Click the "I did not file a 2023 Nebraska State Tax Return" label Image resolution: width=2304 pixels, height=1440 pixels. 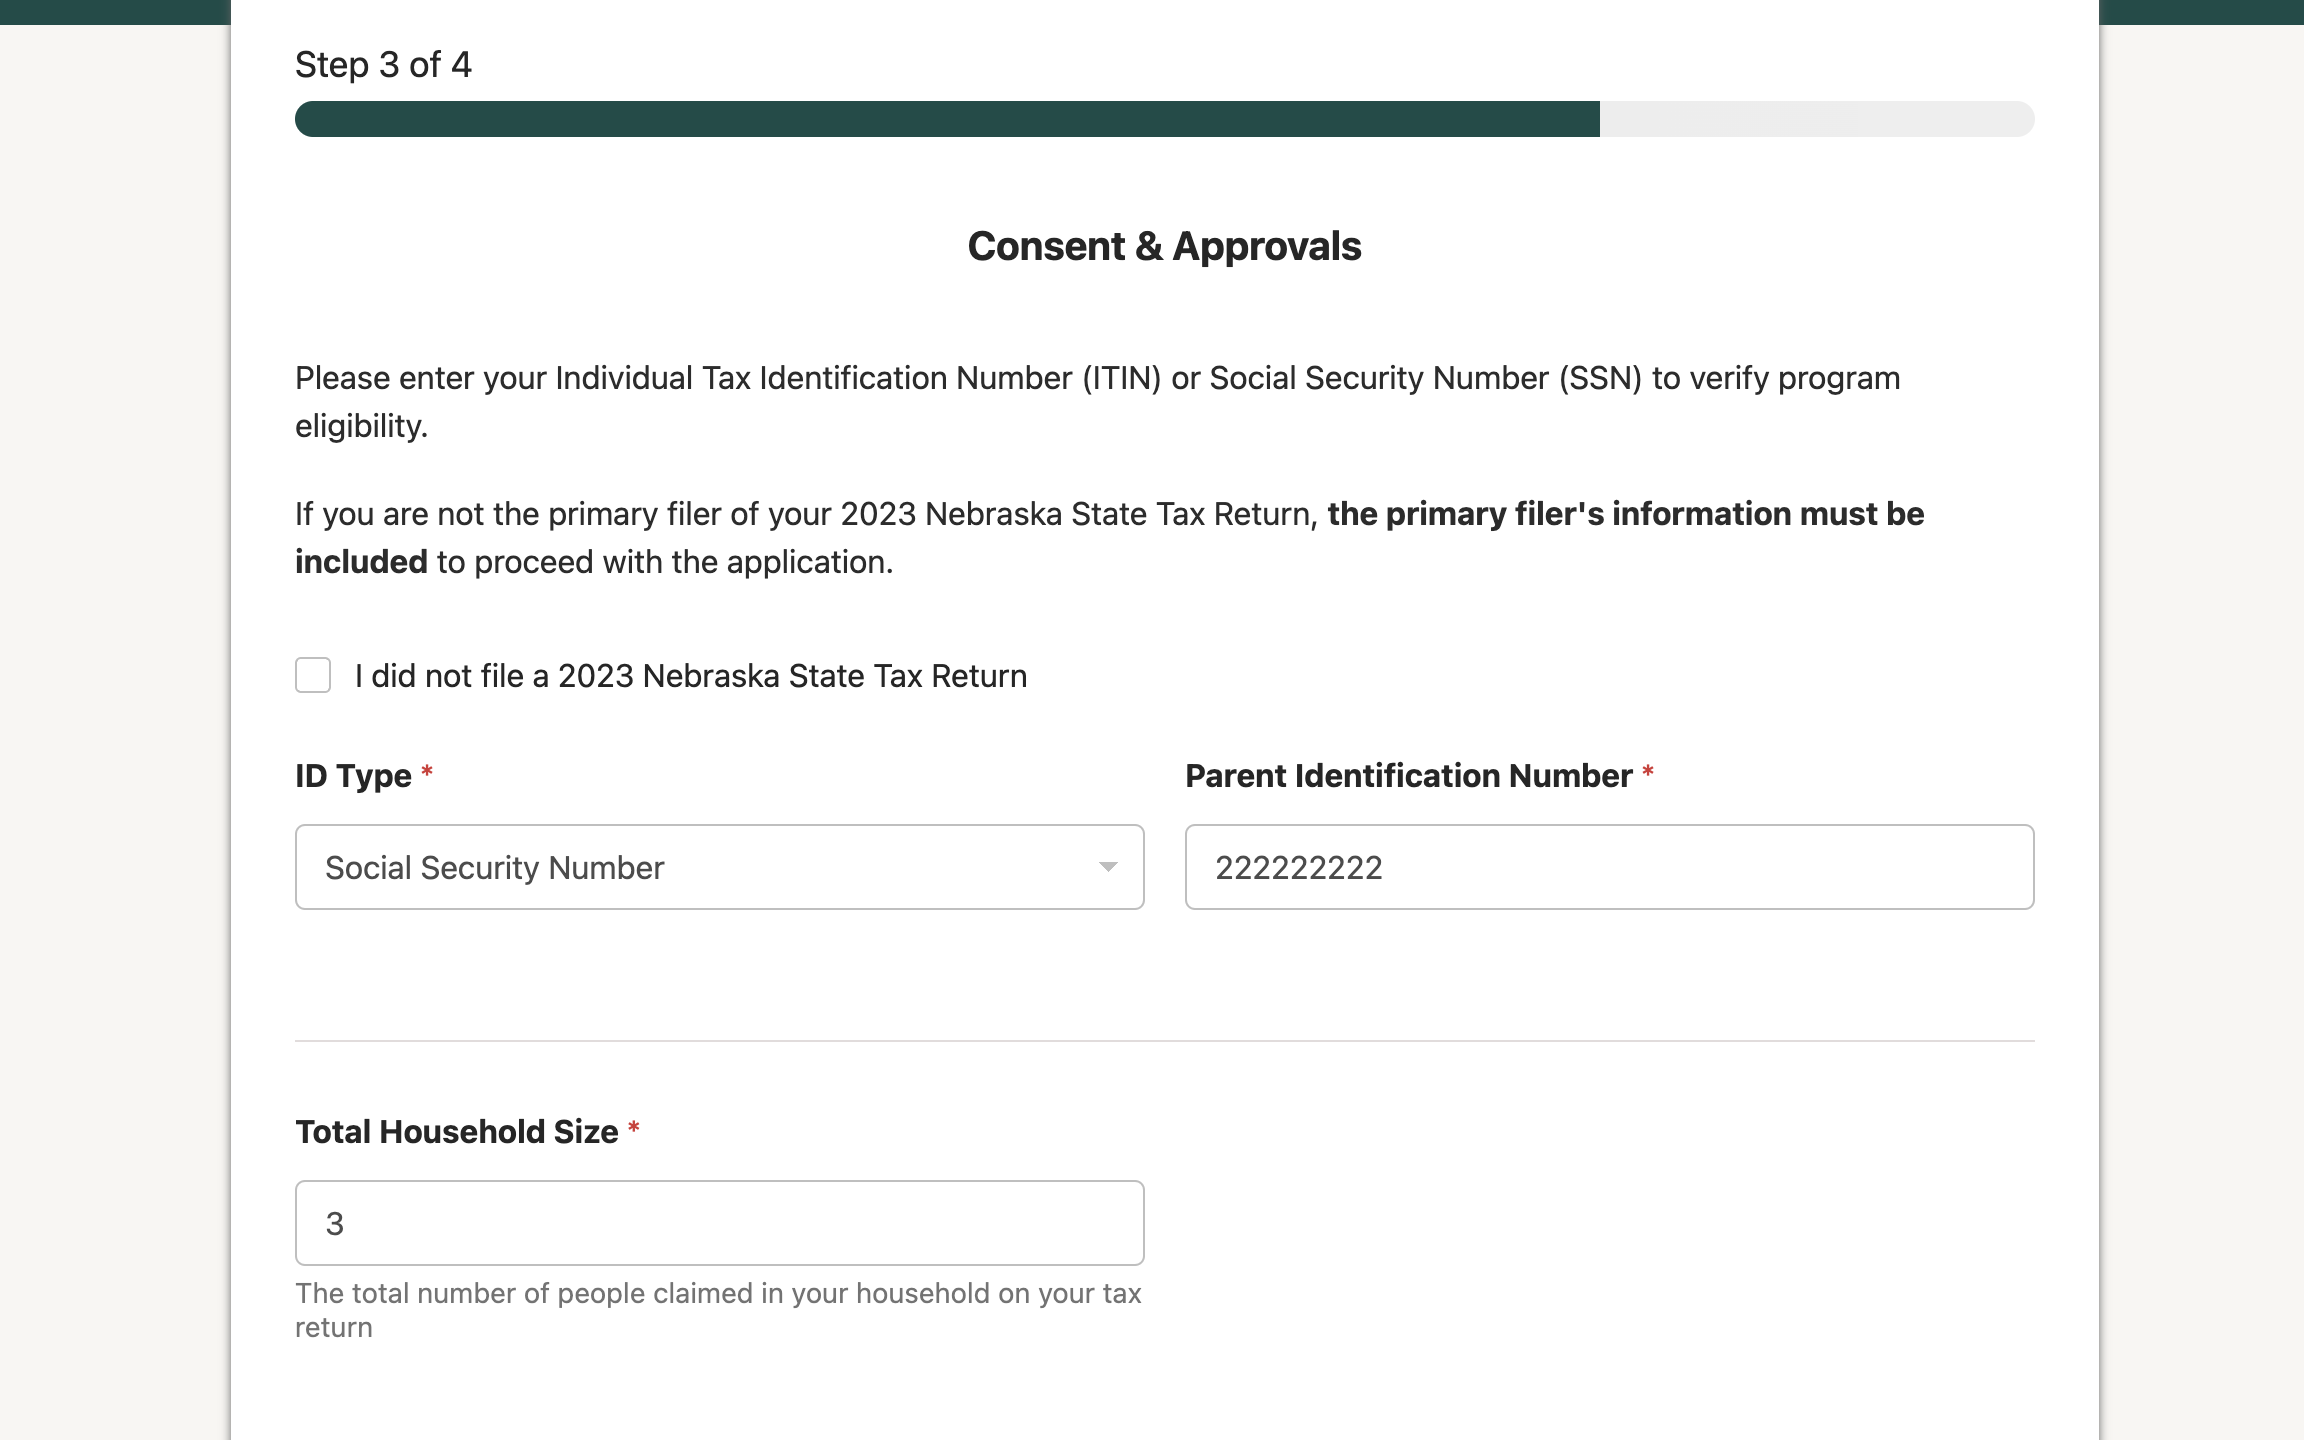pyautogui.click(x=690, y=676)
